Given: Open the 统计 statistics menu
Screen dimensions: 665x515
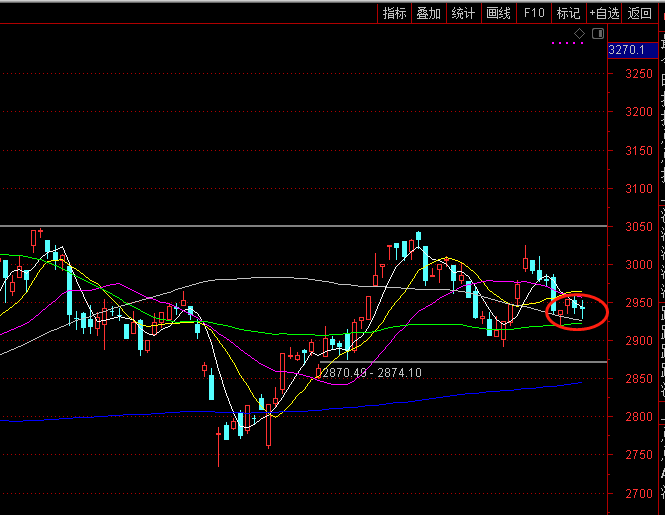Looking at the screenshot, I should point(464,13).
